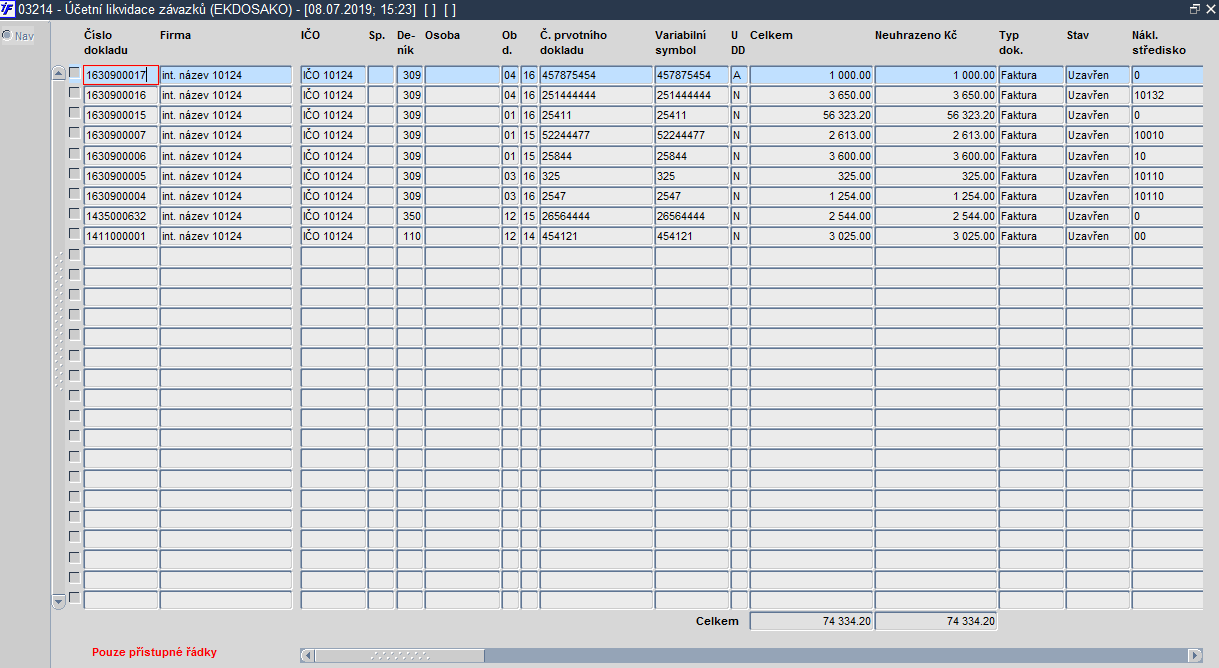
Task: Tick checkbox for document 1630900007
Action: pos(74,132)
